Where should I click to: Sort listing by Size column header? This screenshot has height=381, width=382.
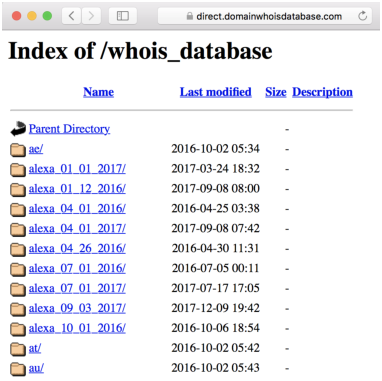[276, 92]
